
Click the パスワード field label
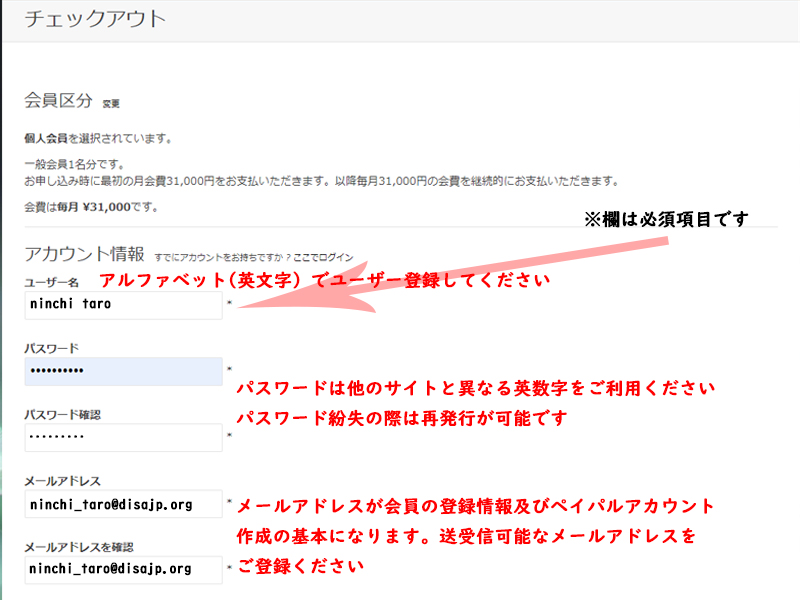[x=52, y=348]
